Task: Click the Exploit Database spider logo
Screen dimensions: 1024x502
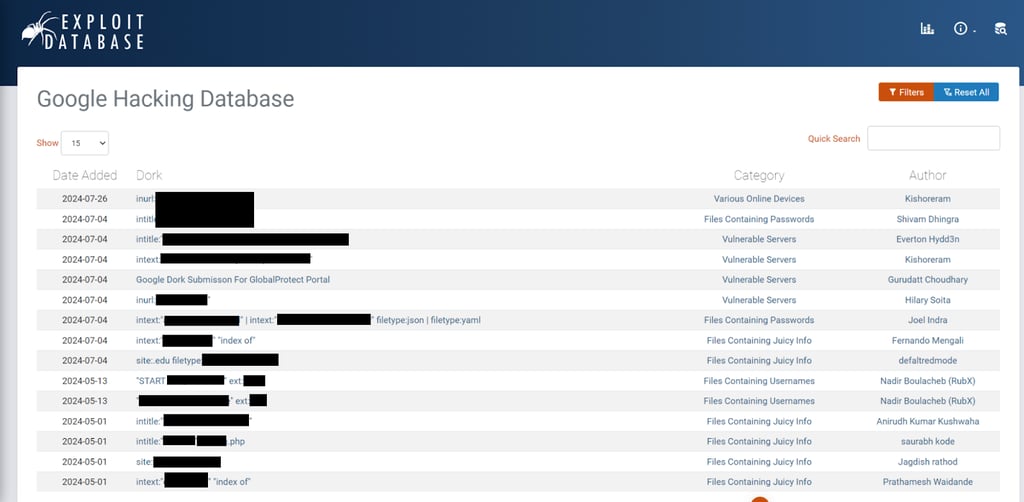Action: click(83, 31)
